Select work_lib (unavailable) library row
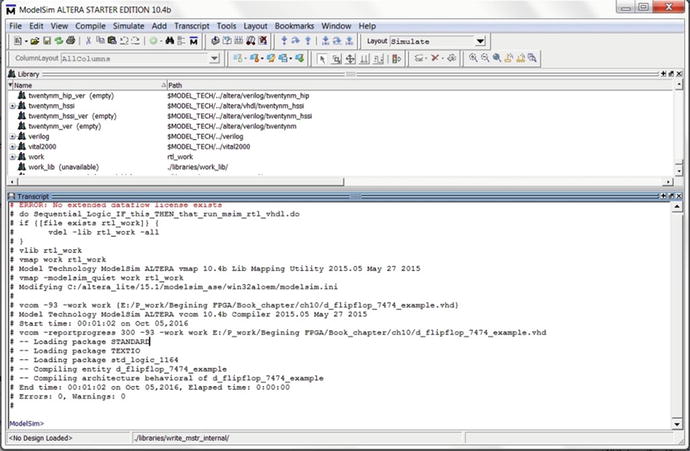The height and width of the screenshot is (451, 690). click(63, 167)
